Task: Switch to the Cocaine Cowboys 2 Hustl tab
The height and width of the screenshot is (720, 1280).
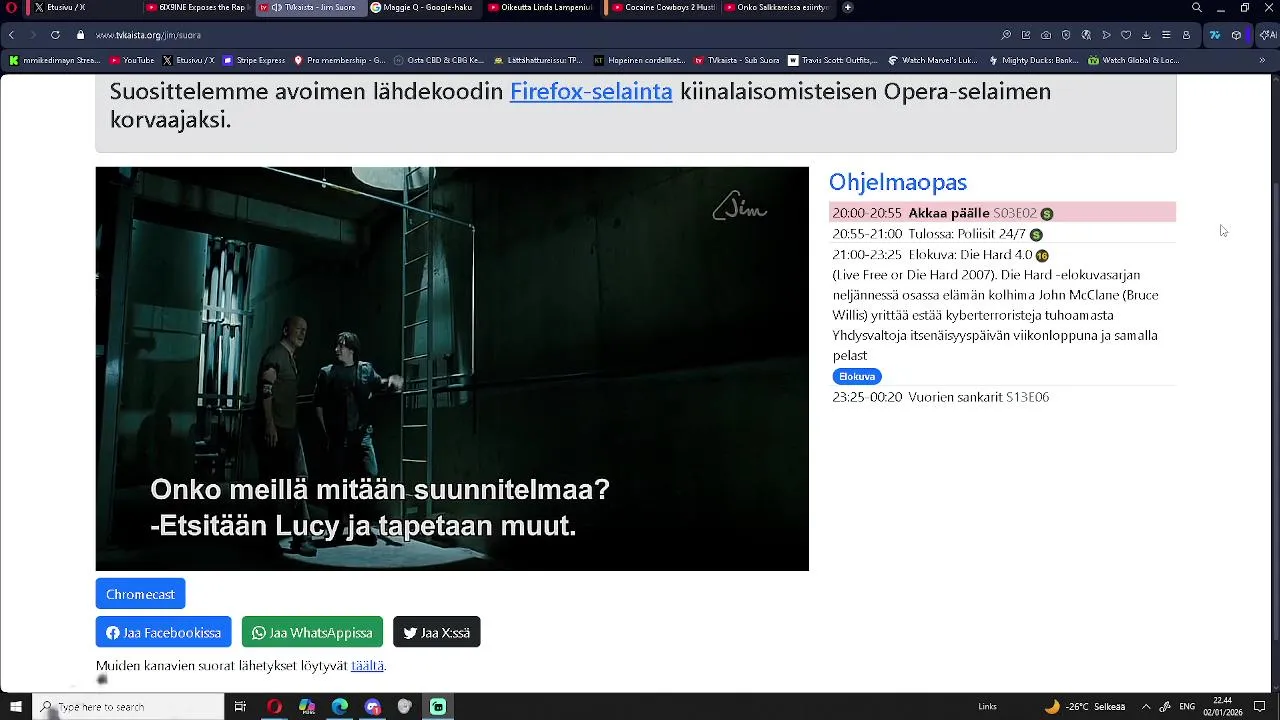Action: pos(663,7)
